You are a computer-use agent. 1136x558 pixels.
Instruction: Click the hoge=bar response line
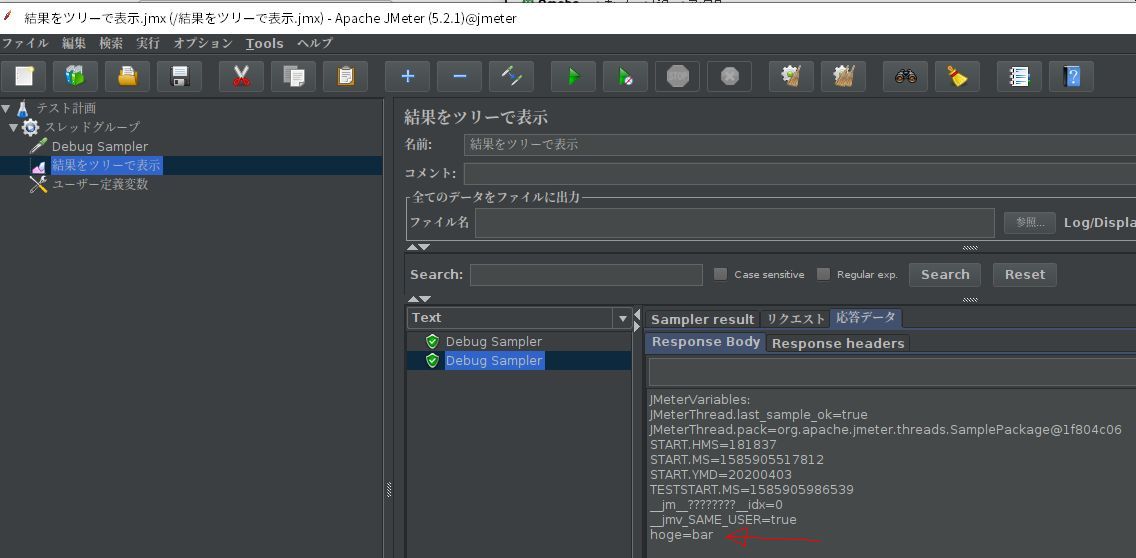tap(681, 535)
